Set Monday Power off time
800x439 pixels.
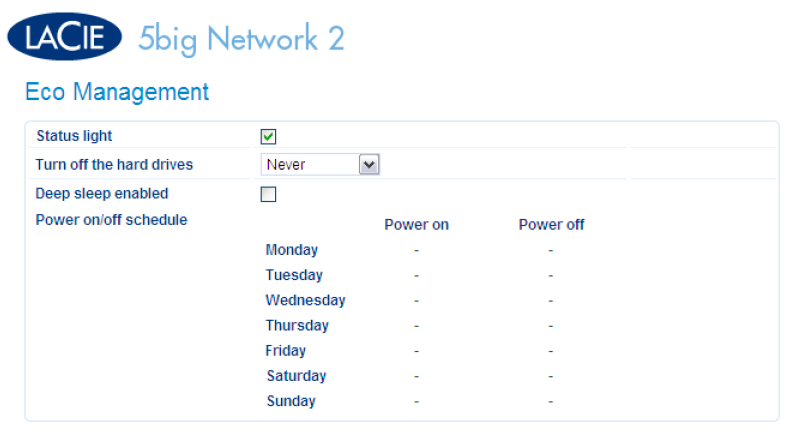point(551,251)
